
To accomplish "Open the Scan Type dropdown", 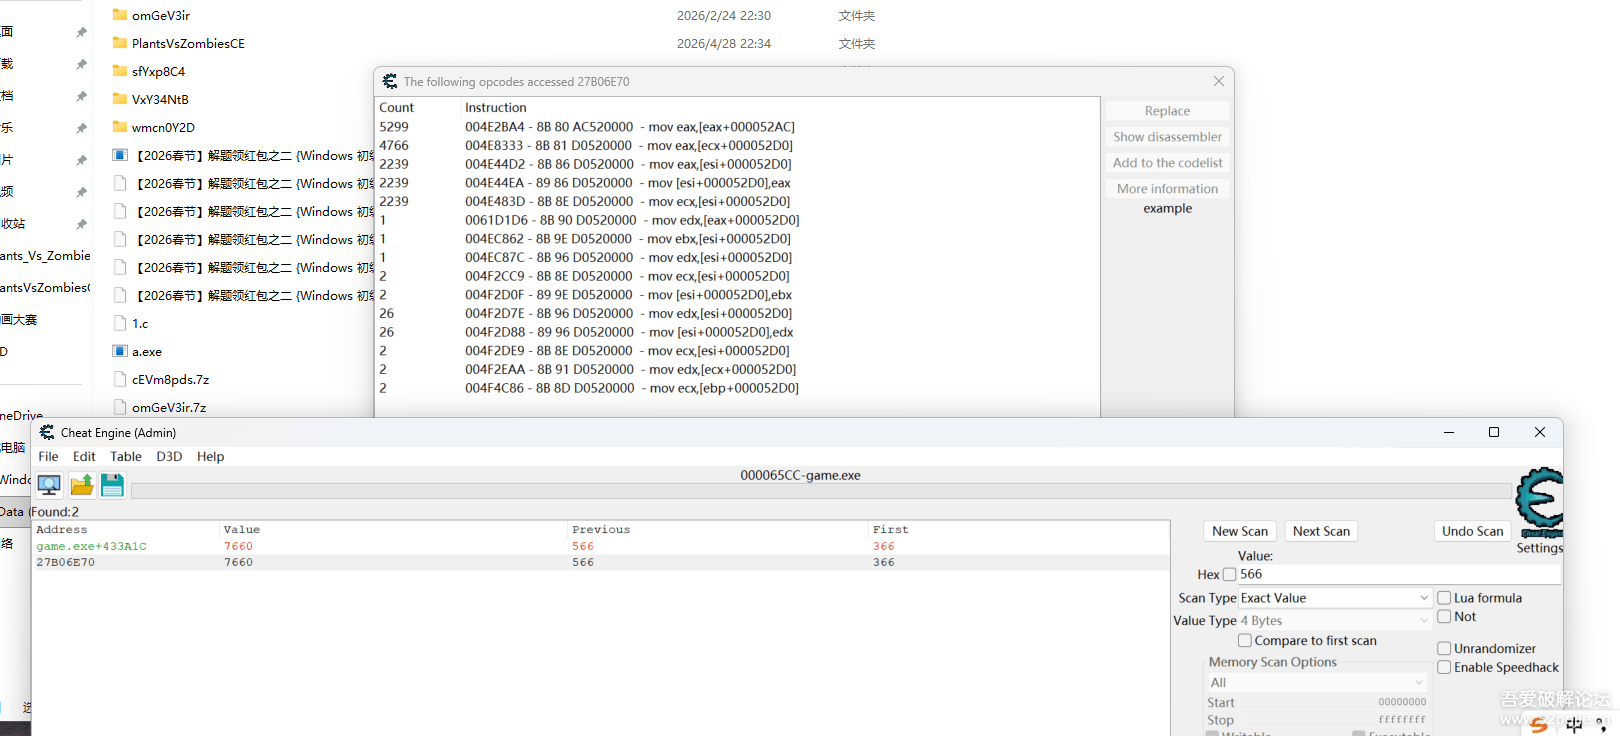I will [x=1335, y=598].
